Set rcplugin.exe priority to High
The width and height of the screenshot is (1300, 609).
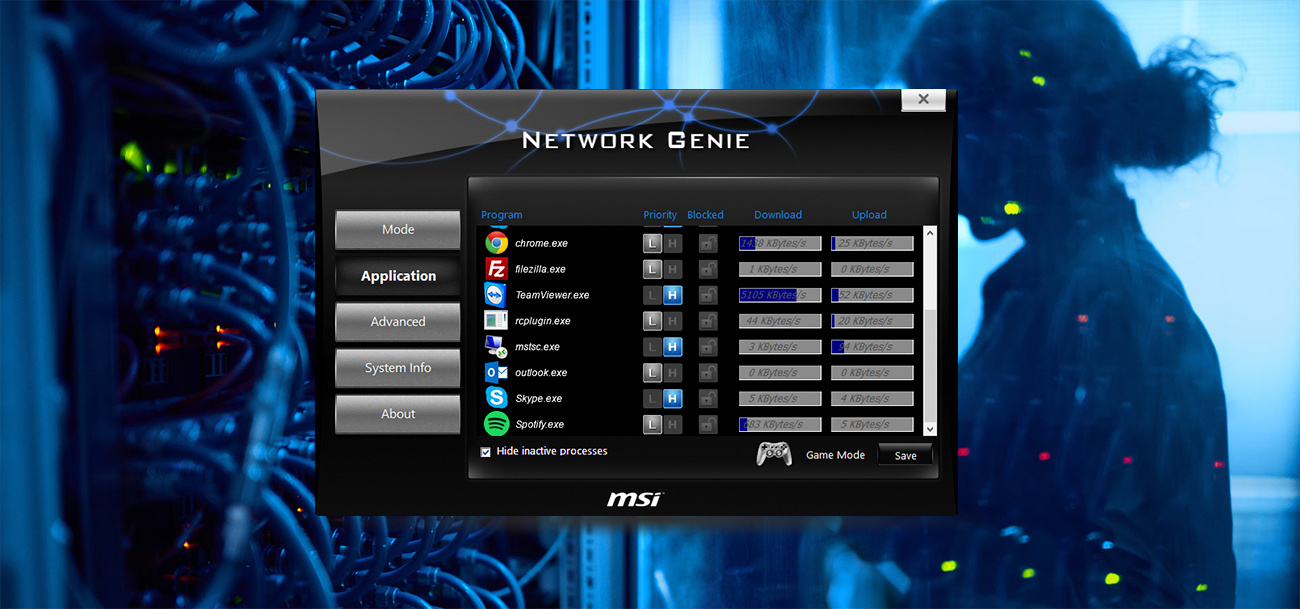point(673,321)
